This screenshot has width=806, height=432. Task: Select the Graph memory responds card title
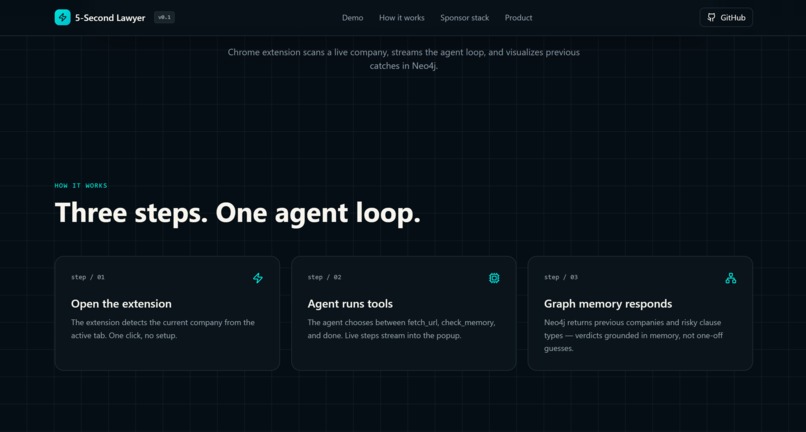[608, 304]
